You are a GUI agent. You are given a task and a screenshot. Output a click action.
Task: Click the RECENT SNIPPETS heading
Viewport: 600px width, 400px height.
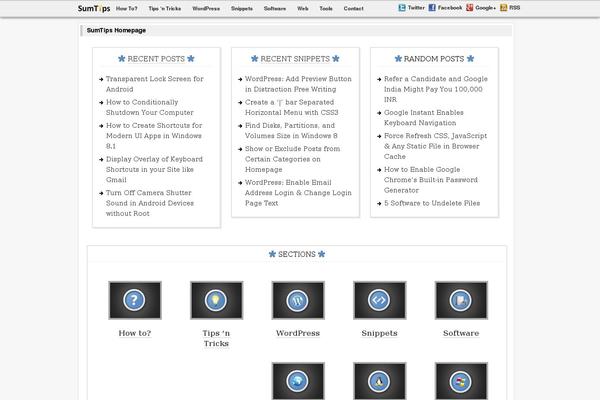pyautogui.click(x=295, y=59)
